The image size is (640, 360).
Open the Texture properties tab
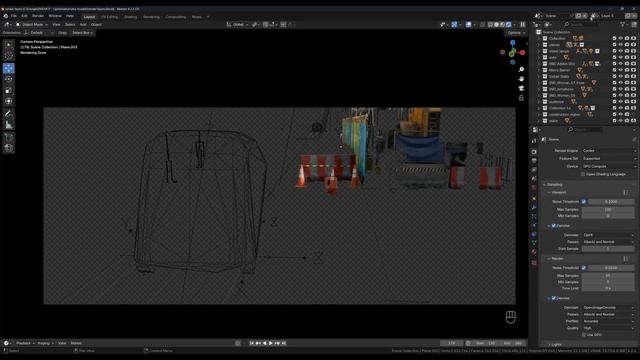coord(534,262)
